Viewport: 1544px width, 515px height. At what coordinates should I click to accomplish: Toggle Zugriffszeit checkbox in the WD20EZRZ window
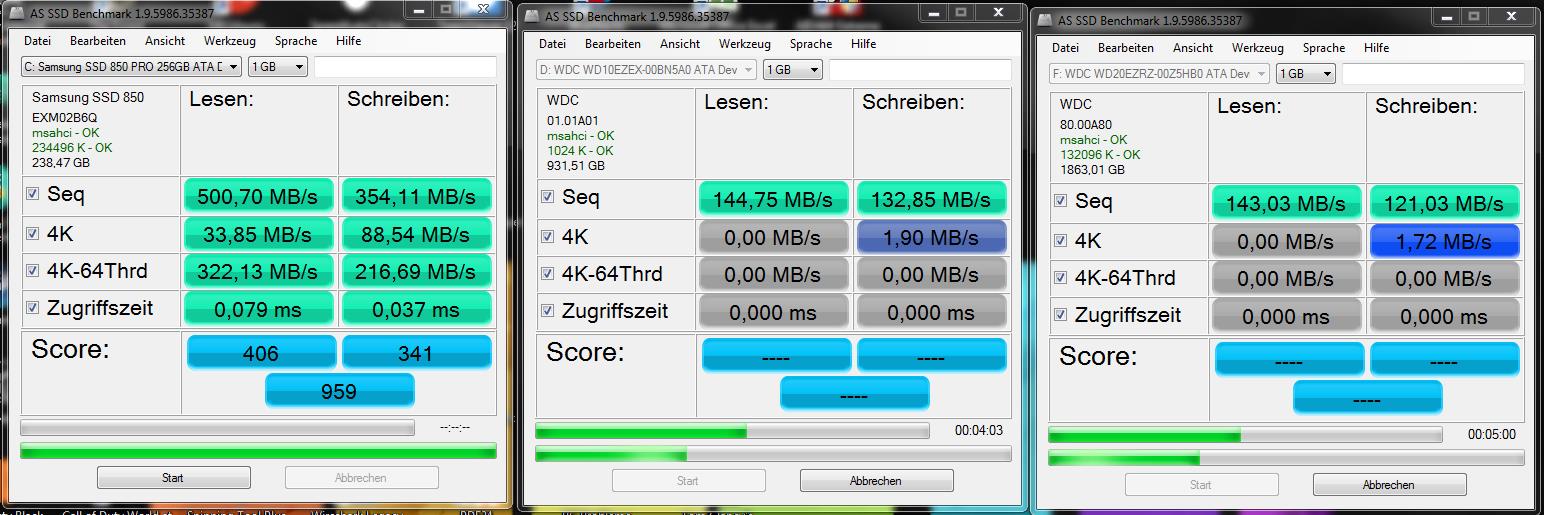pos(1060,315)
